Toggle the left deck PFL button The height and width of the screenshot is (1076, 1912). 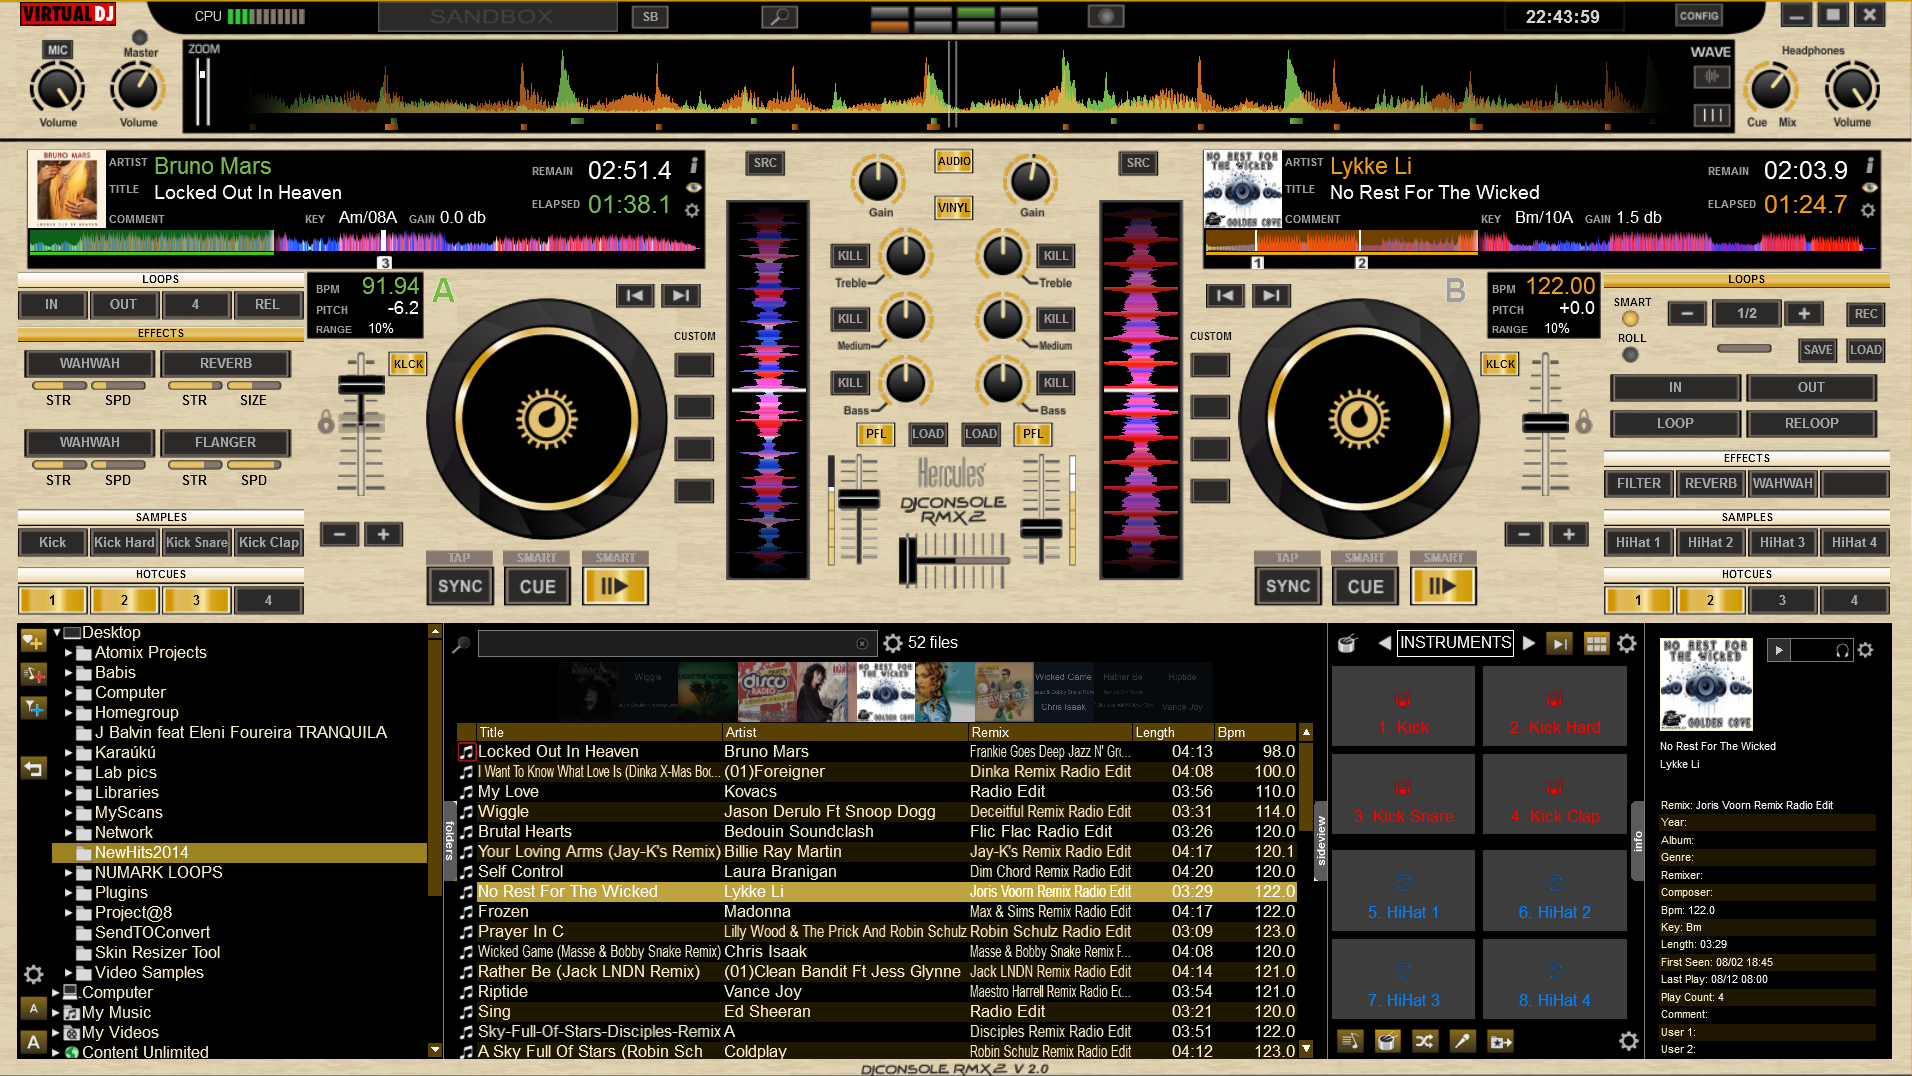click(875, 434)
